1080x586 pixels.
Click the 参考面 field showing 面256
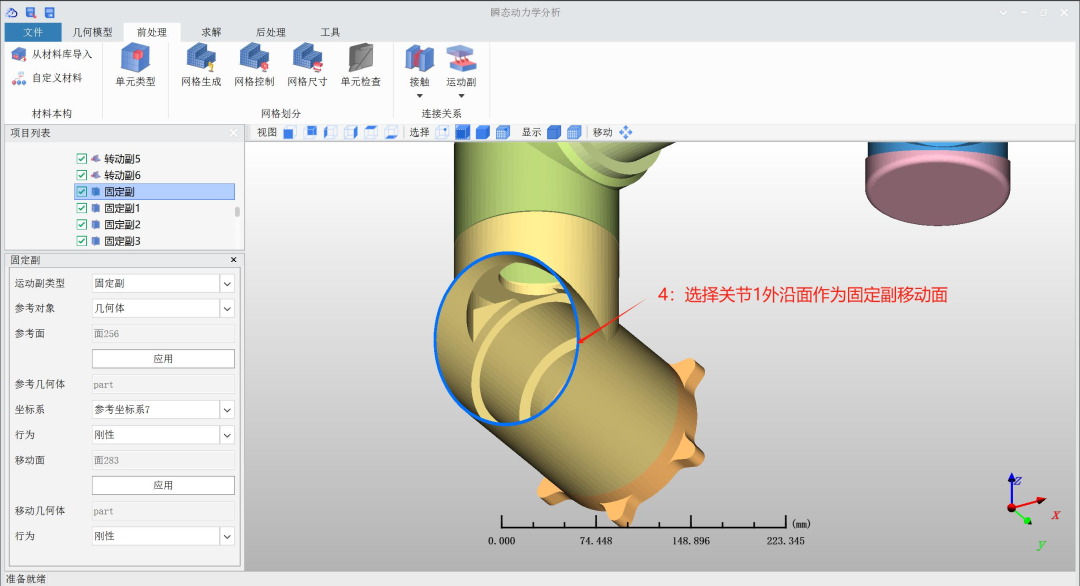pos(163,333)
